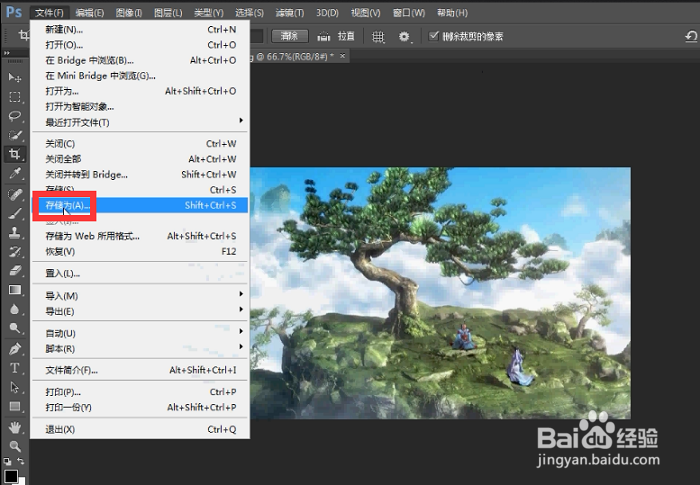Click the Photoshop Ps logo
The width and height of the screenshot is (700, 485).
coord(14,12)
